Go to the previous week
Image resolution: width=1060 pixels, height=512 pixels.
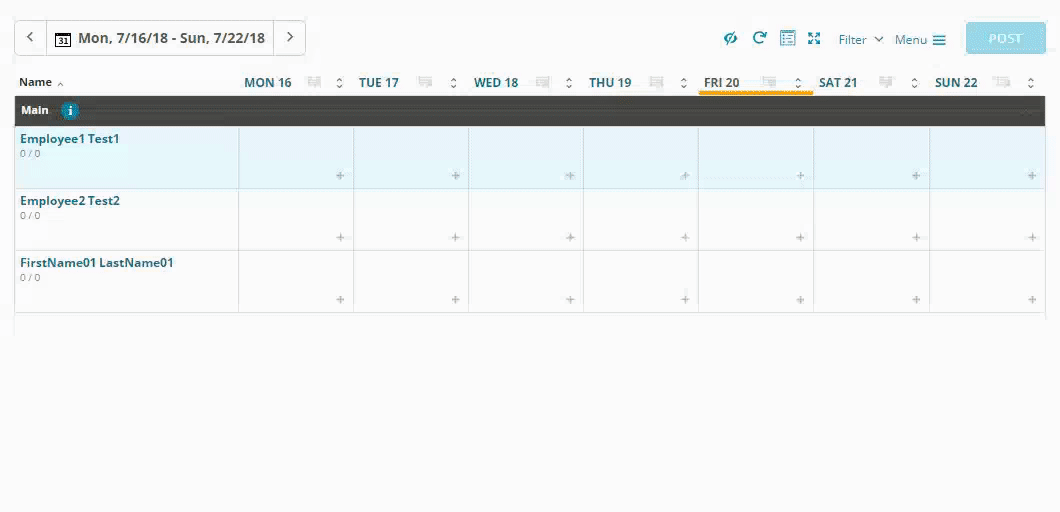click(30, 37)
